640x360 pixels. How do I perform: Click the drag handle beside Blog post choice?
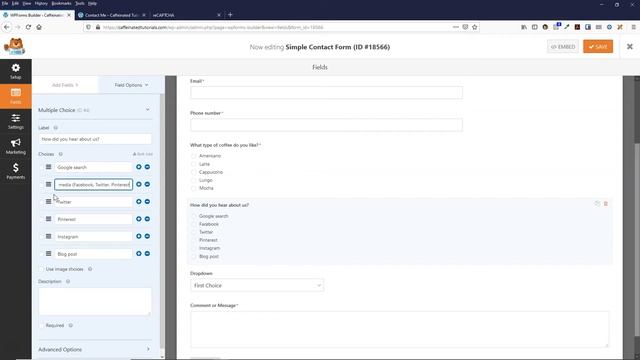[49, 253]
